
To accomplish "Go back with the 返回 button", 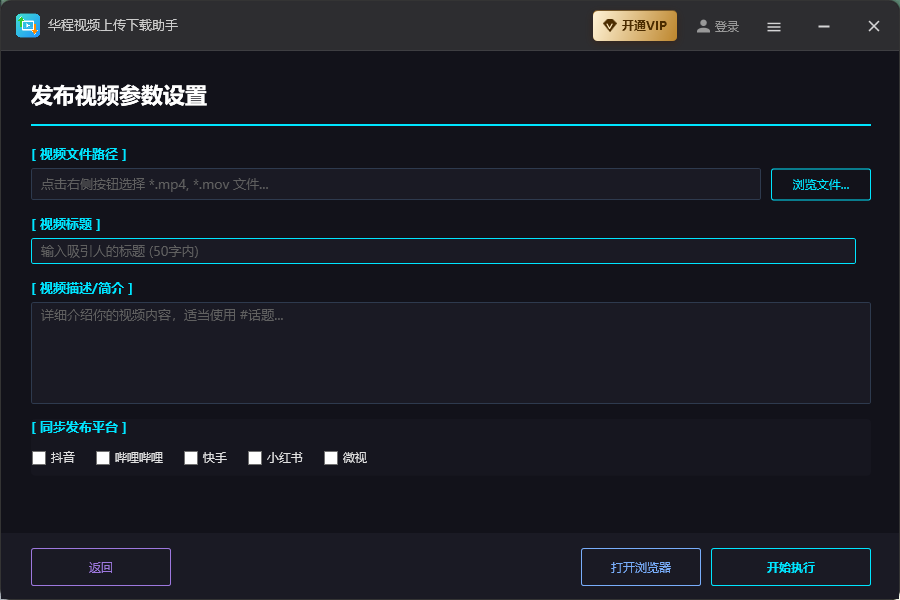I will [101, 567].
